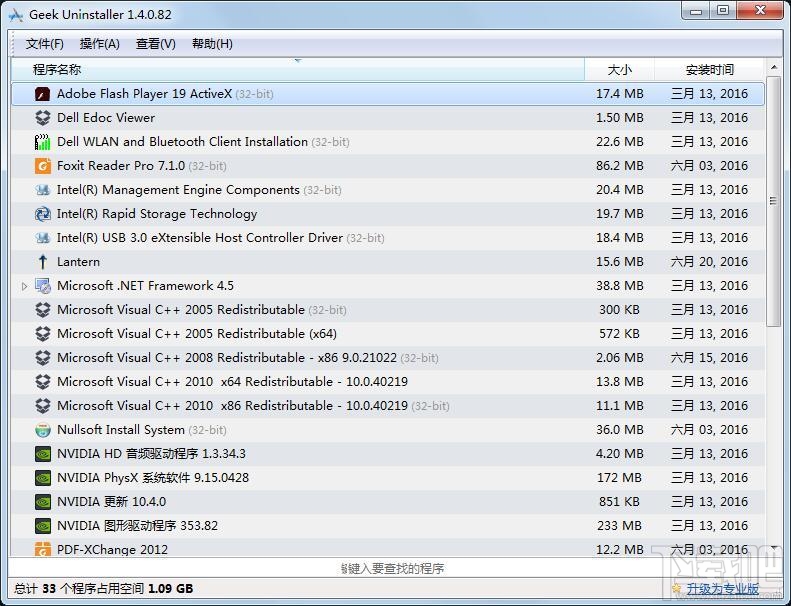Click the Dell Edoc Viewer icon
The width and height of the screenshot is (791, 606).
42,118
